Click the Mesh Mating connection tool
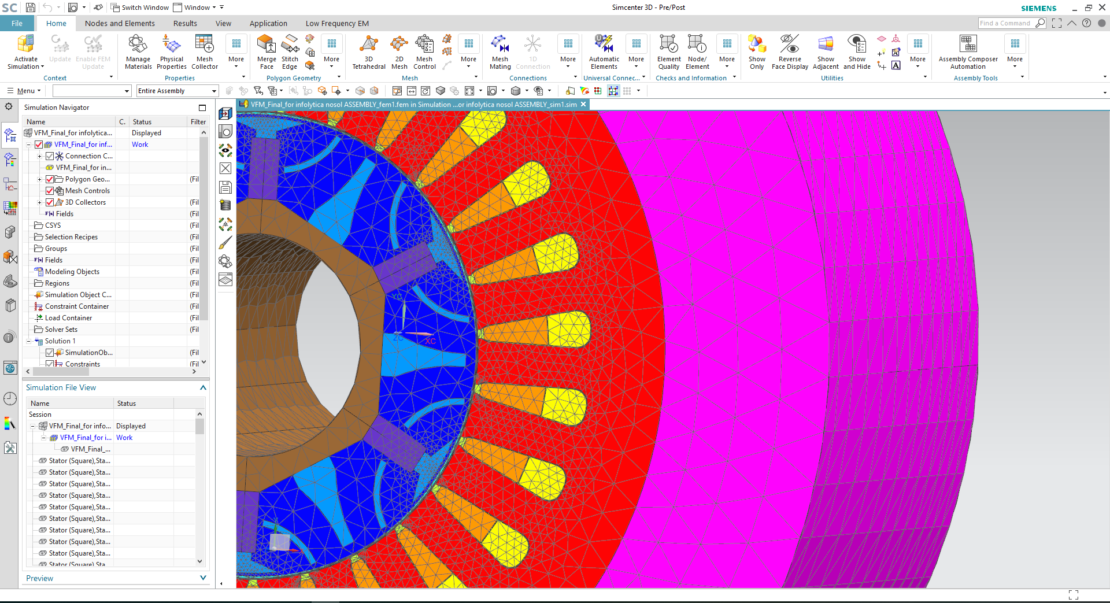 pyautogui.click(x=502, y=52)
